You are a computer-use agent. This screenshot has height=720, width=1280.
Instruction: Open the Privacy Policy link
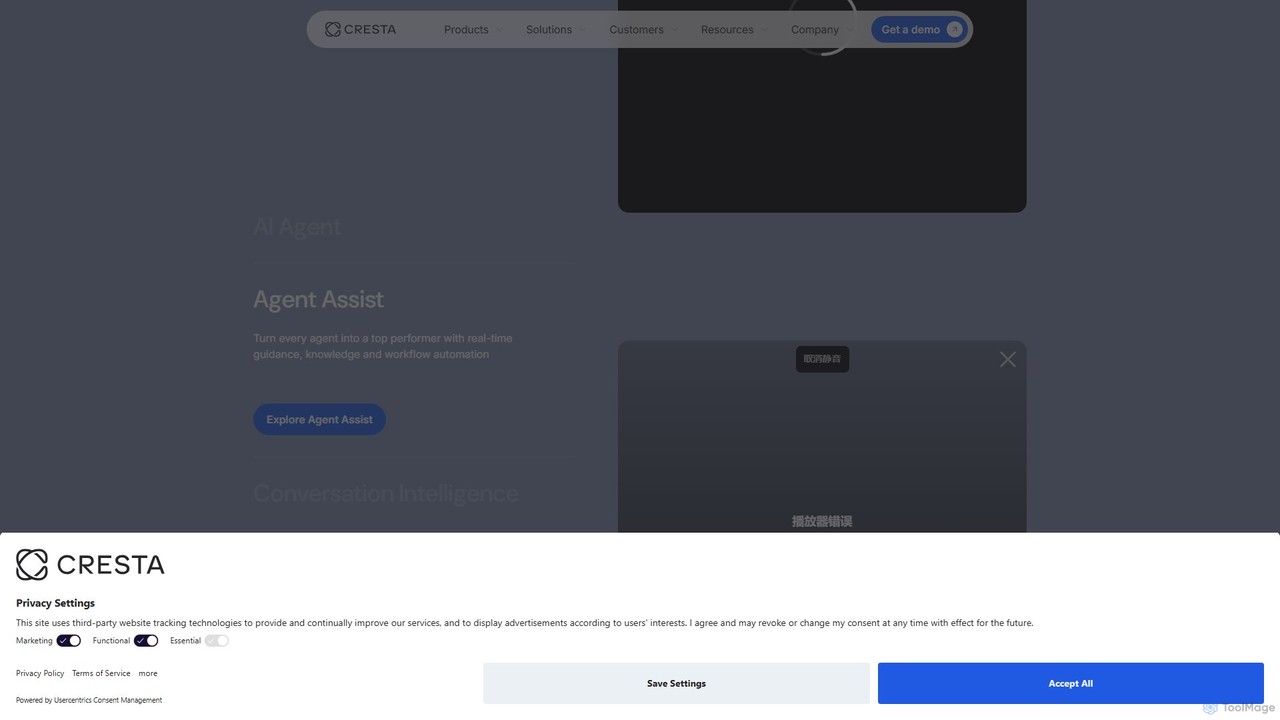(40, 674)
